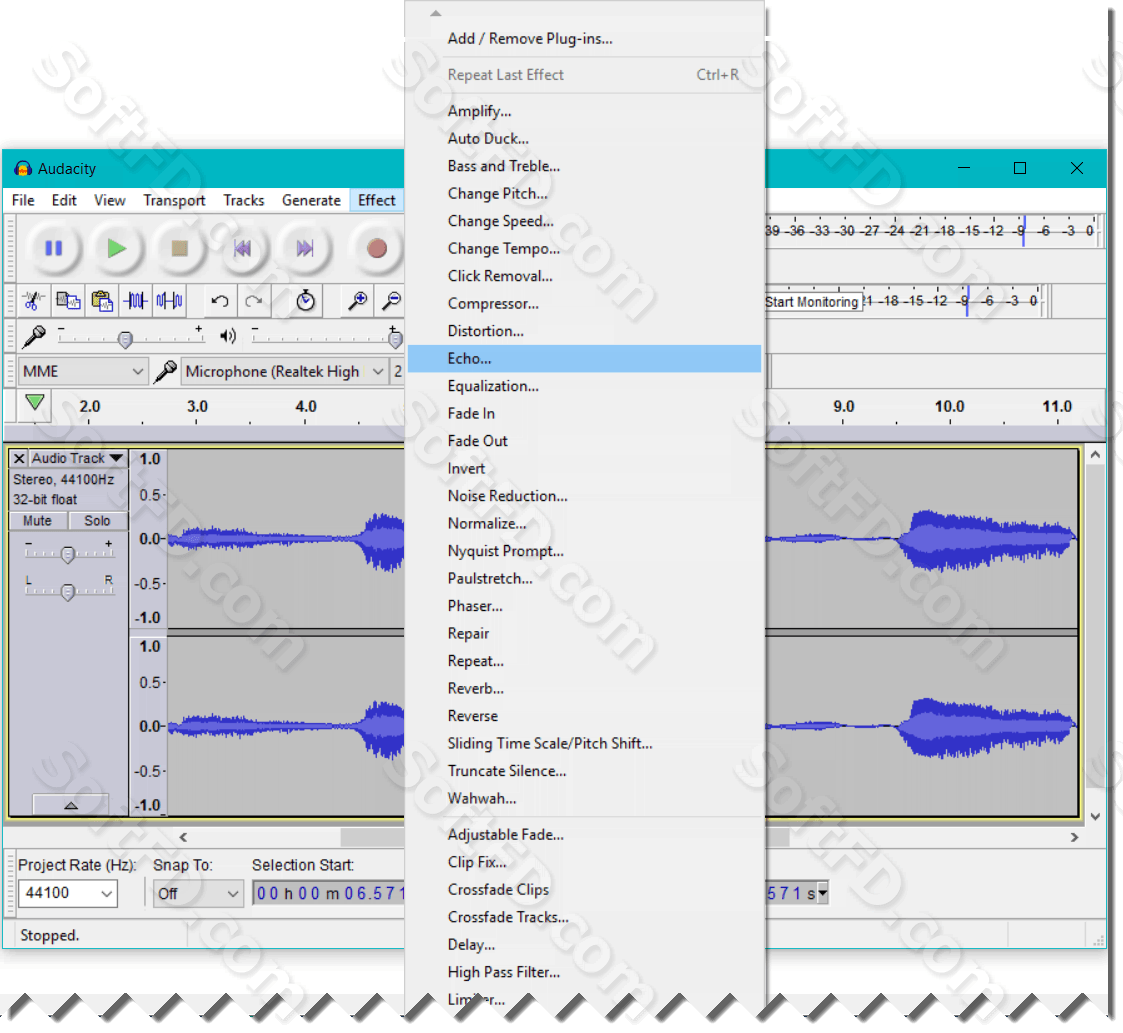Open the Generate menu
The image size is (1123, 1033).
click(x=311, y=201)
